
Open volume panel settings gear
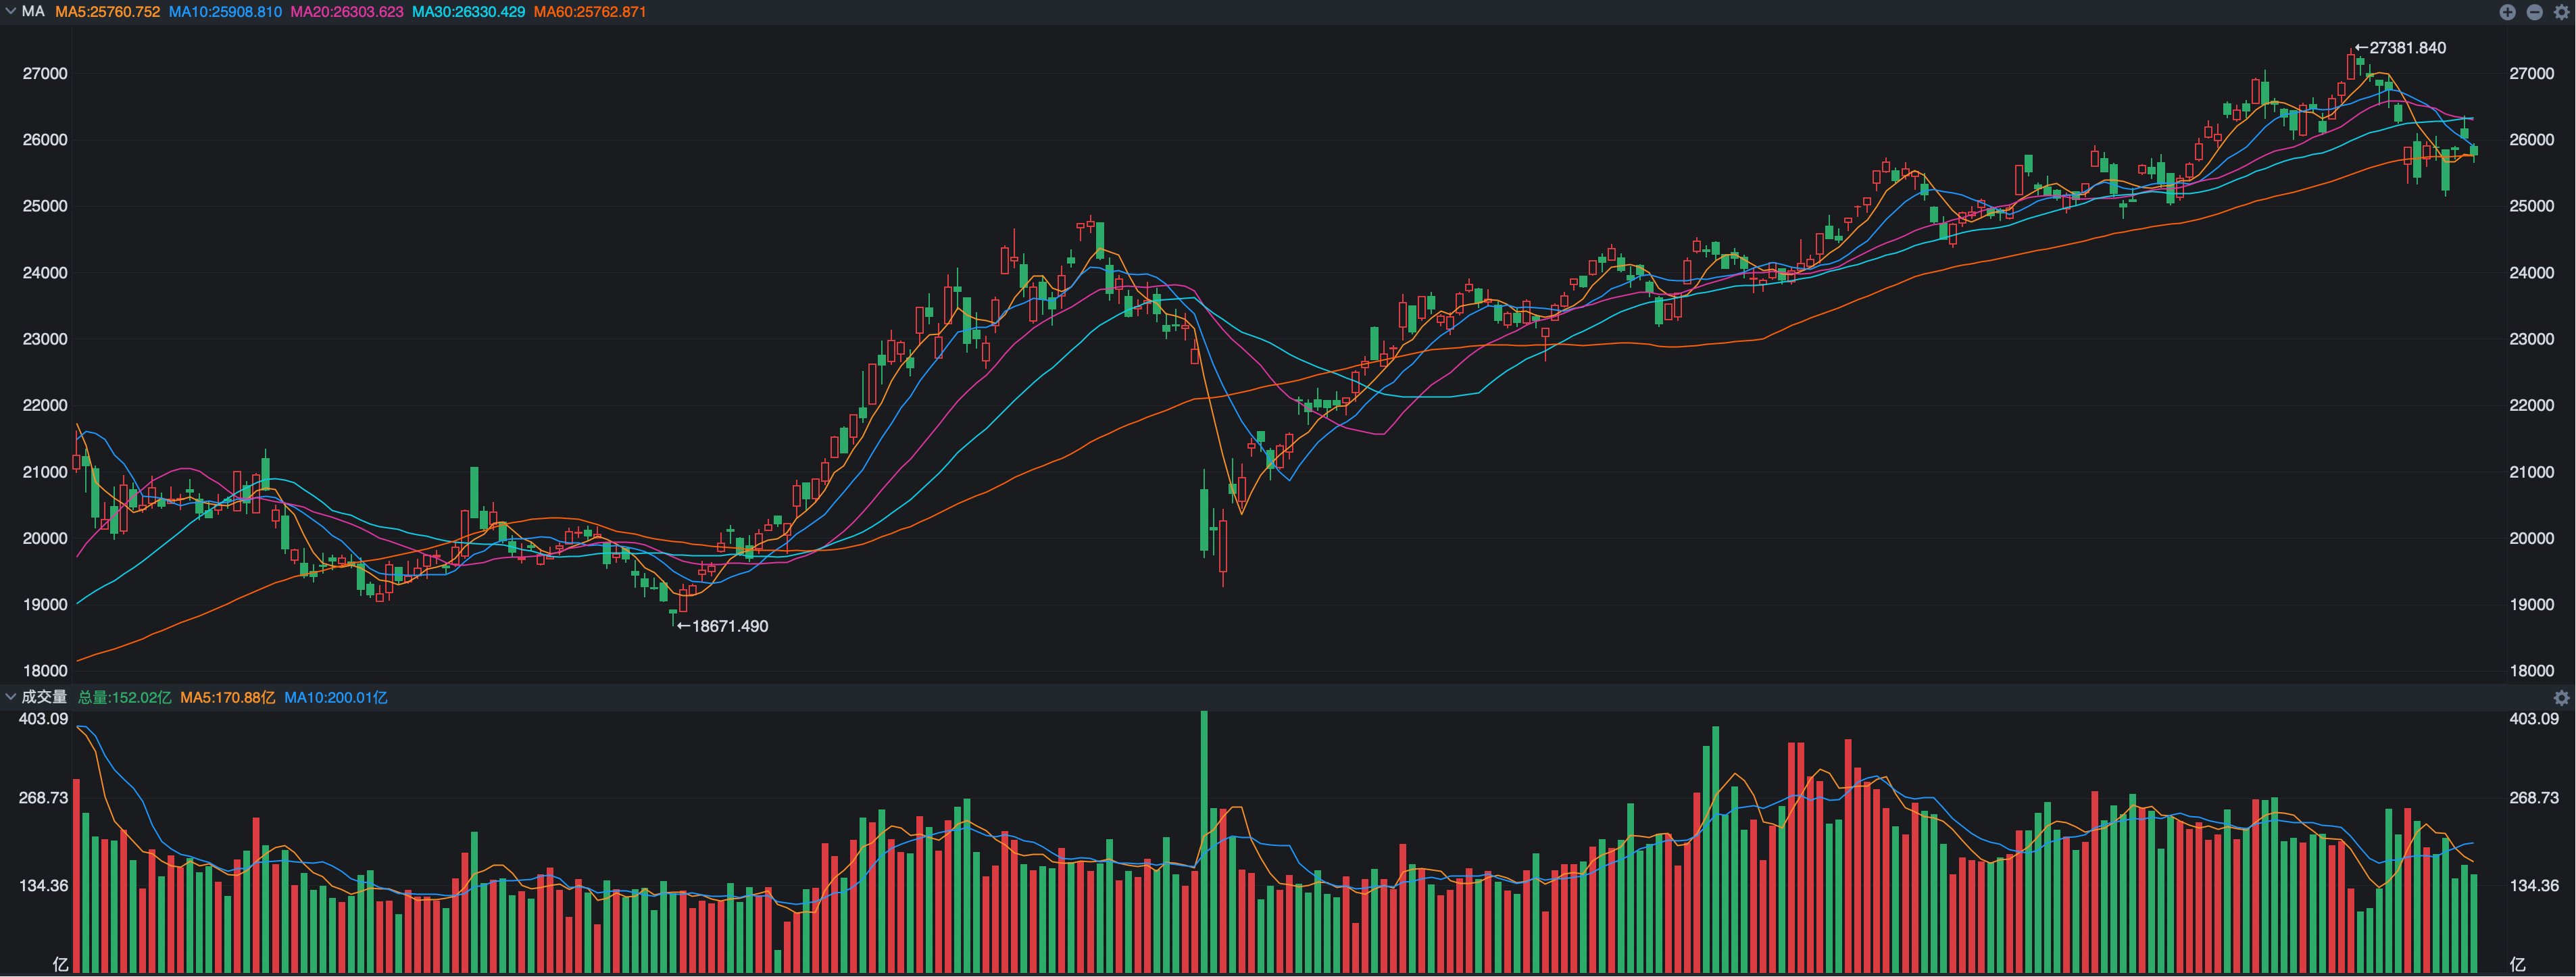2561,697
